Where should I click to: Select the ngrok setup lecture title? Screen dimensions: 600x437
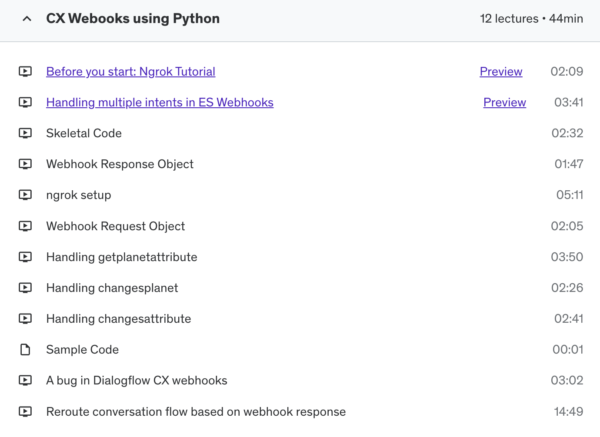tap(78, 195)
